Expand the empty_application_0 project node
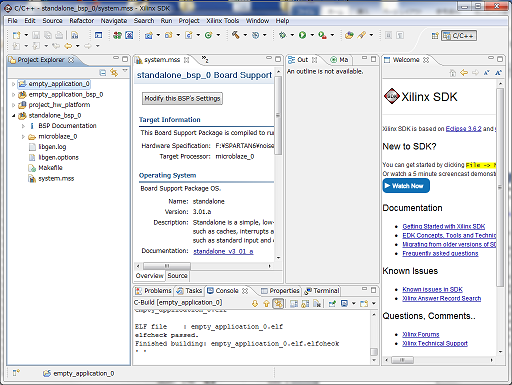The image size is (512, 385). pos(13,84)
